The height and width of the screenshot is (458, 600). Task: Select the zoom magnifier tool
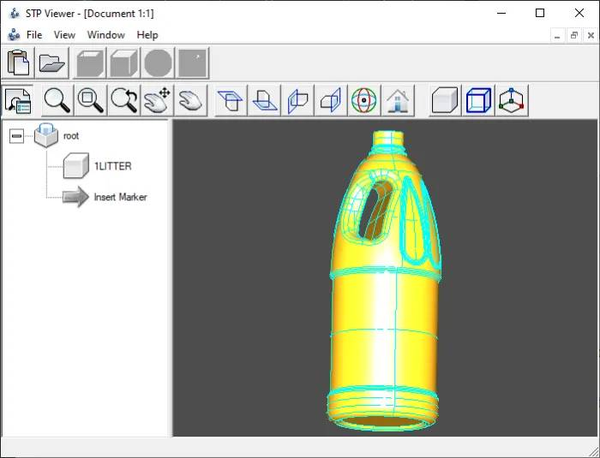(57, 101)
